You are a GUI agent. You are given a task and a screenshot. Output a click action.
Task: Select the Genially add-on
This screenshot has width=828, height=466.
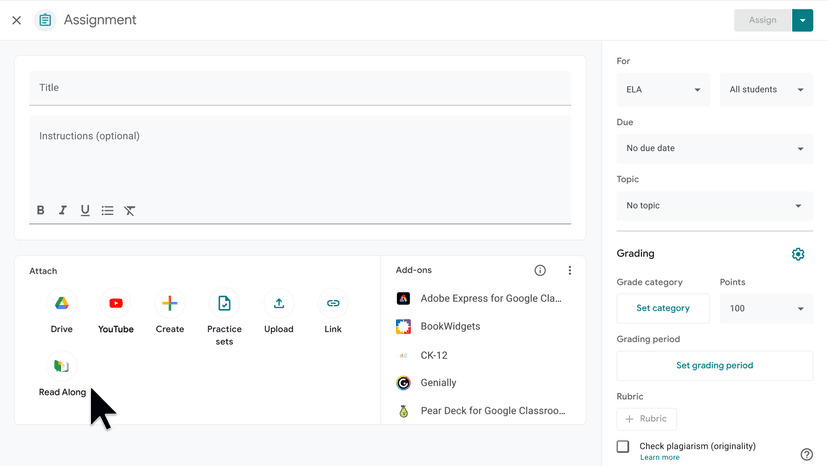427,383
